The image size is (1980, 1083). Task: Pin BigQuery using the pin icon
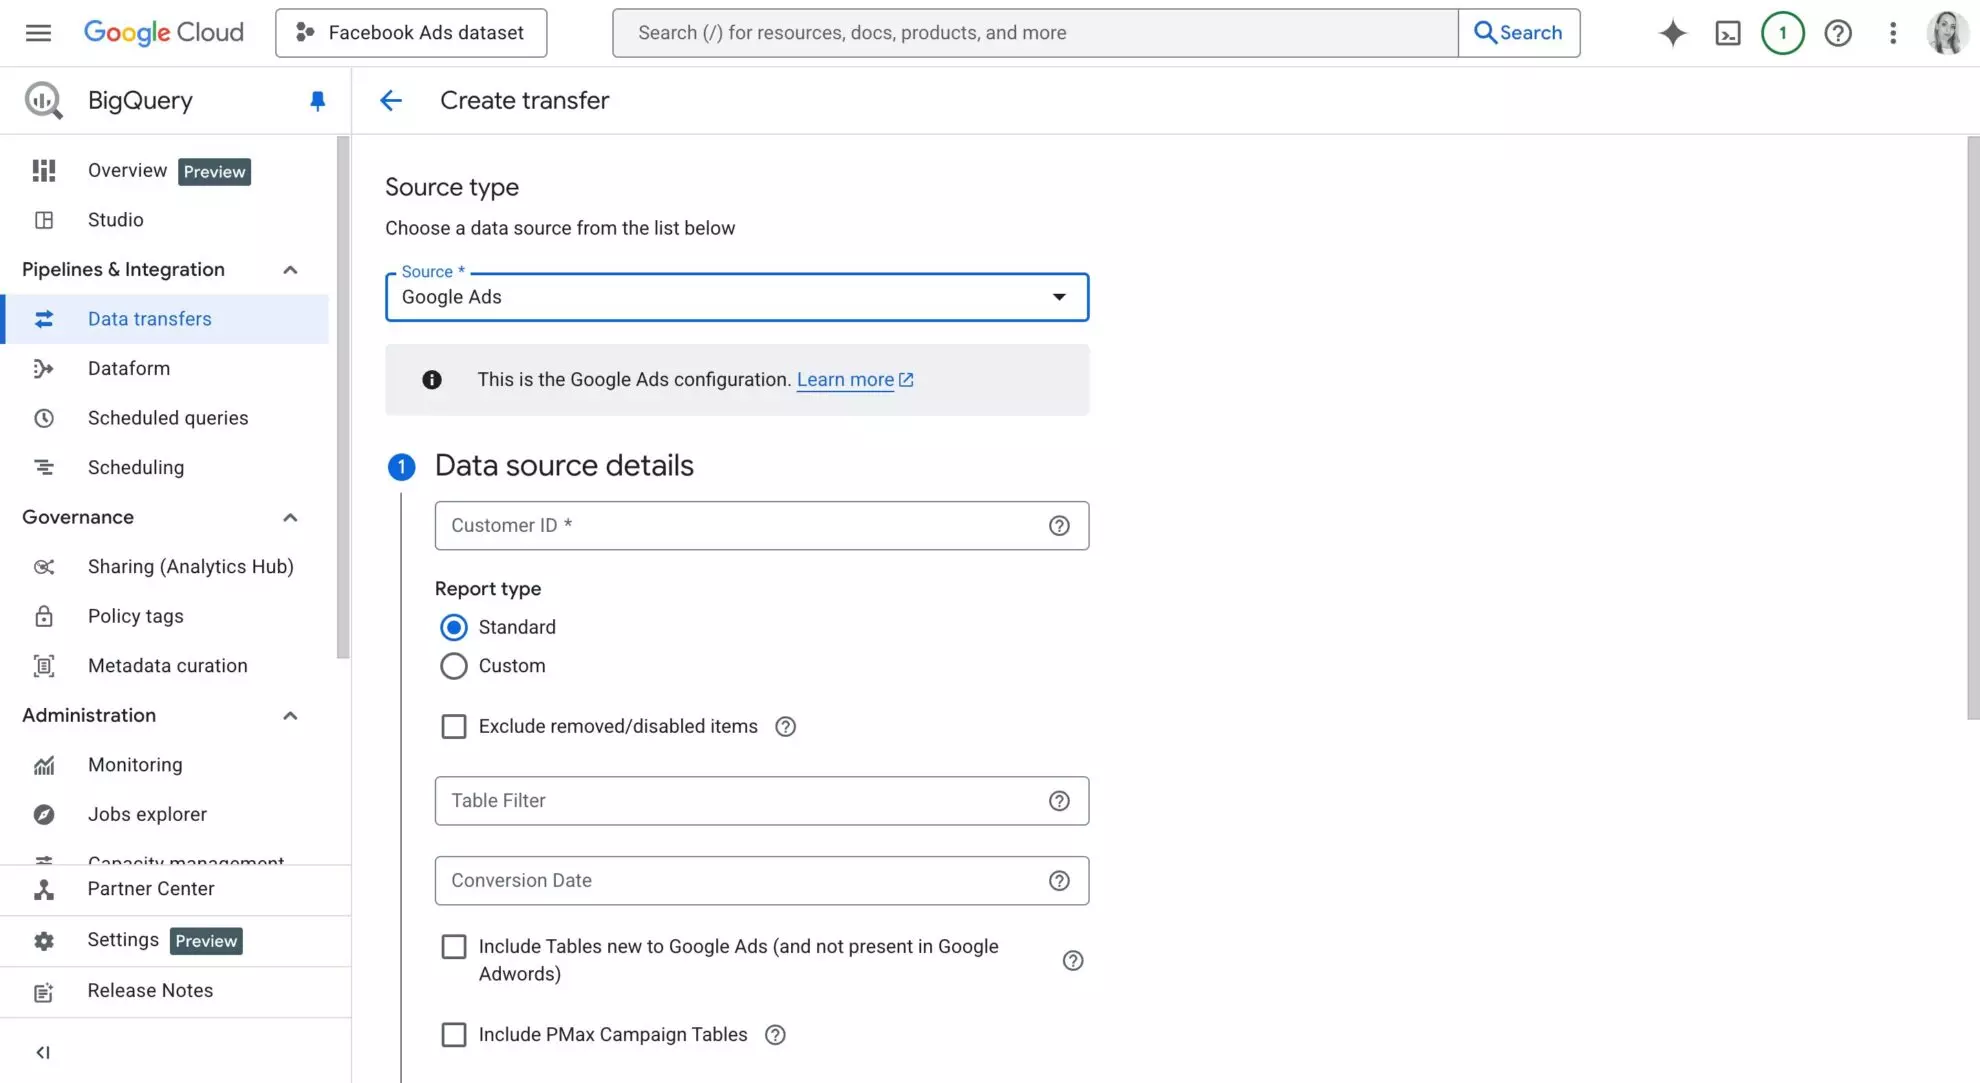point(317,100)
